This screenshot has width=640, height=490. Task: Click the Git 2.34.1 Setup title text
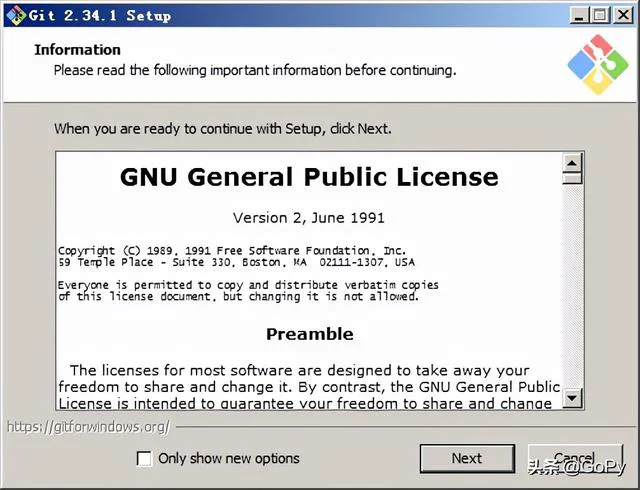100,16
